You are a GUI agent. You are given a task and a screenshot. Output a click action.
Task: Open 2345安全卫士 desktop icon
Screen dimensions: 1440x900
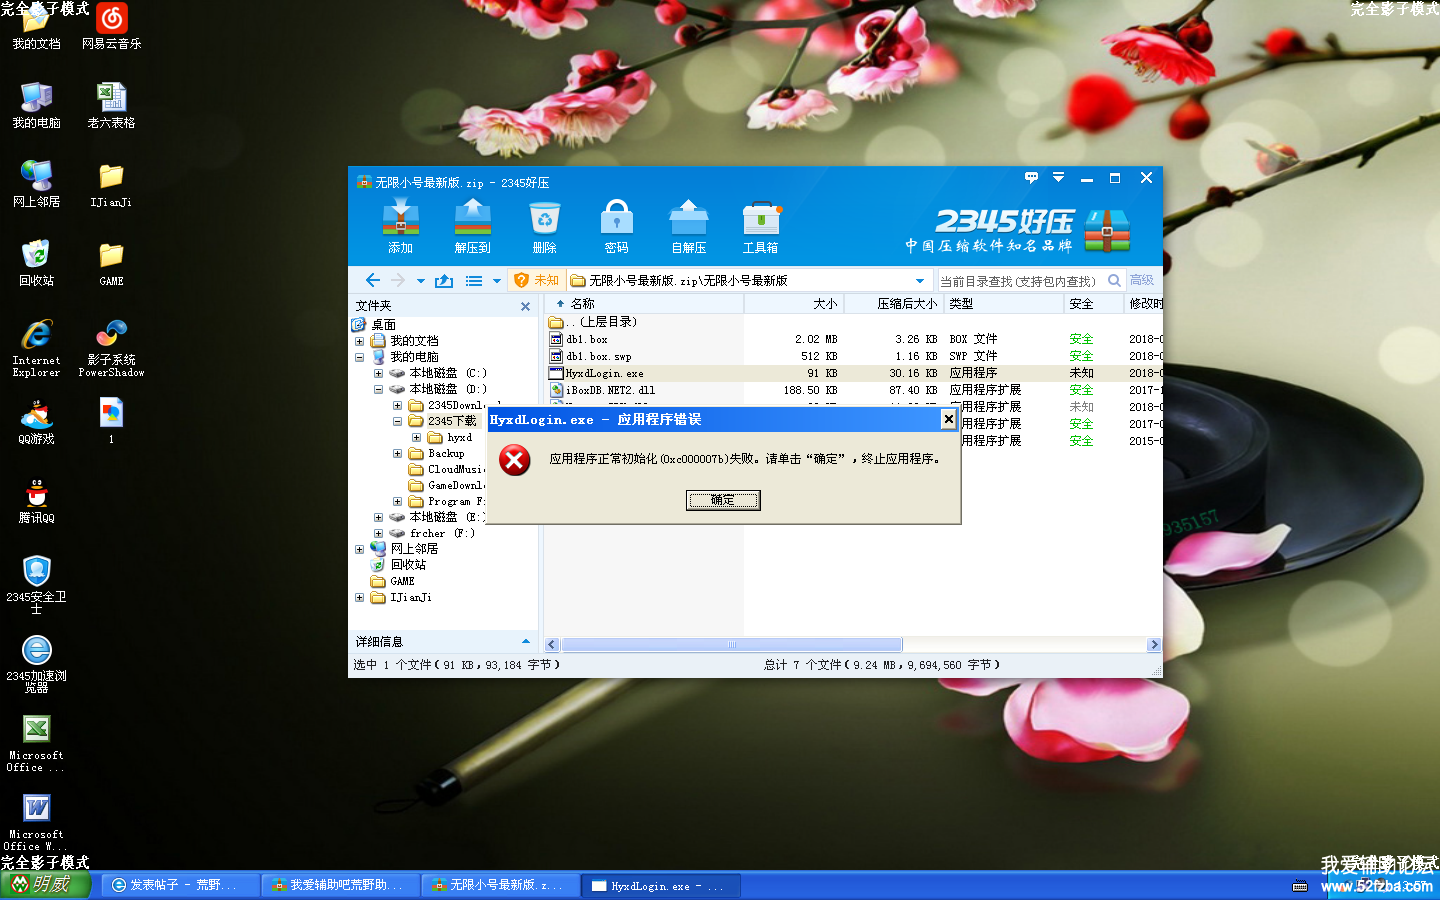coord(37,585)
